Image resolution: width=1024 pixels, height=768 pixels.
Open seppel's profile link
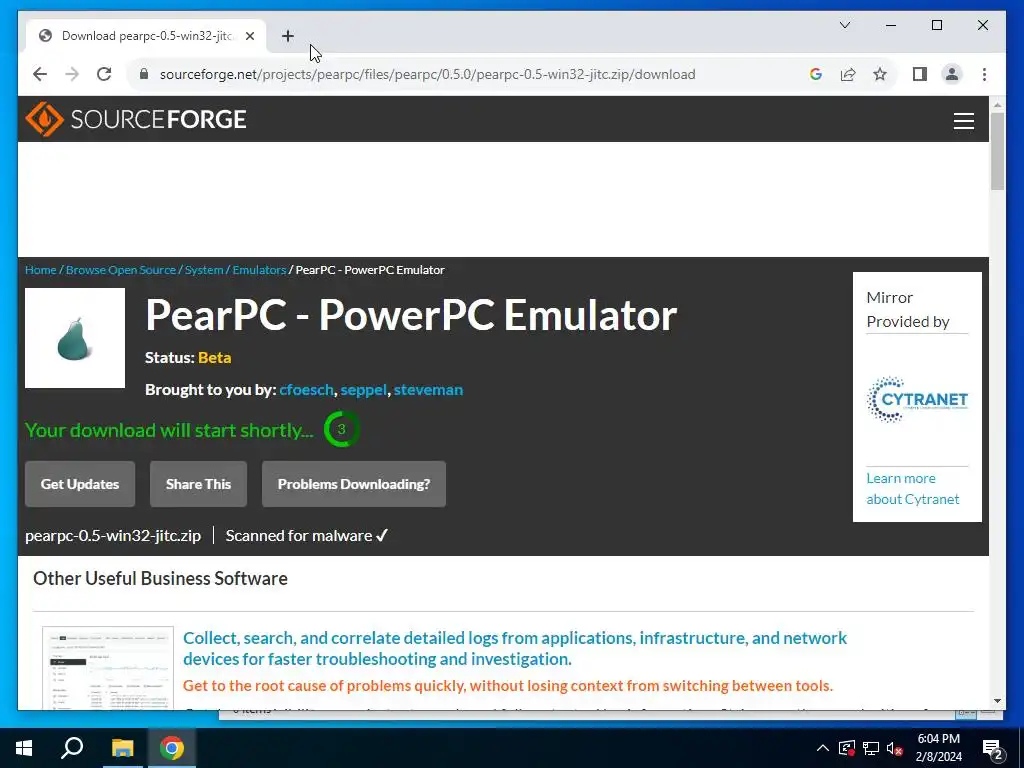click(363, 390)
